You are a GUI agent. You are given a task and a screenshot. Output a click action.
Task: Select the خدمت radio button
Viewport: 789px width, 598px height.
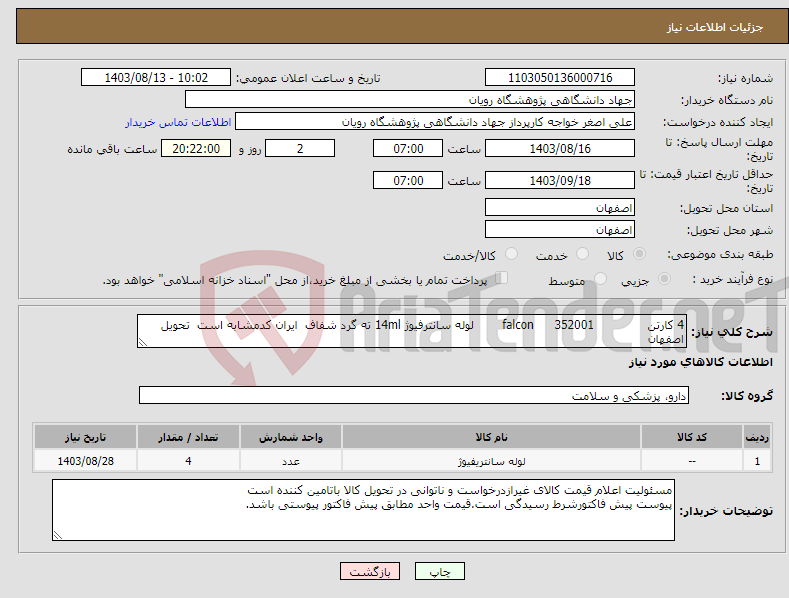pyautogui.click(x=582, y=254)
